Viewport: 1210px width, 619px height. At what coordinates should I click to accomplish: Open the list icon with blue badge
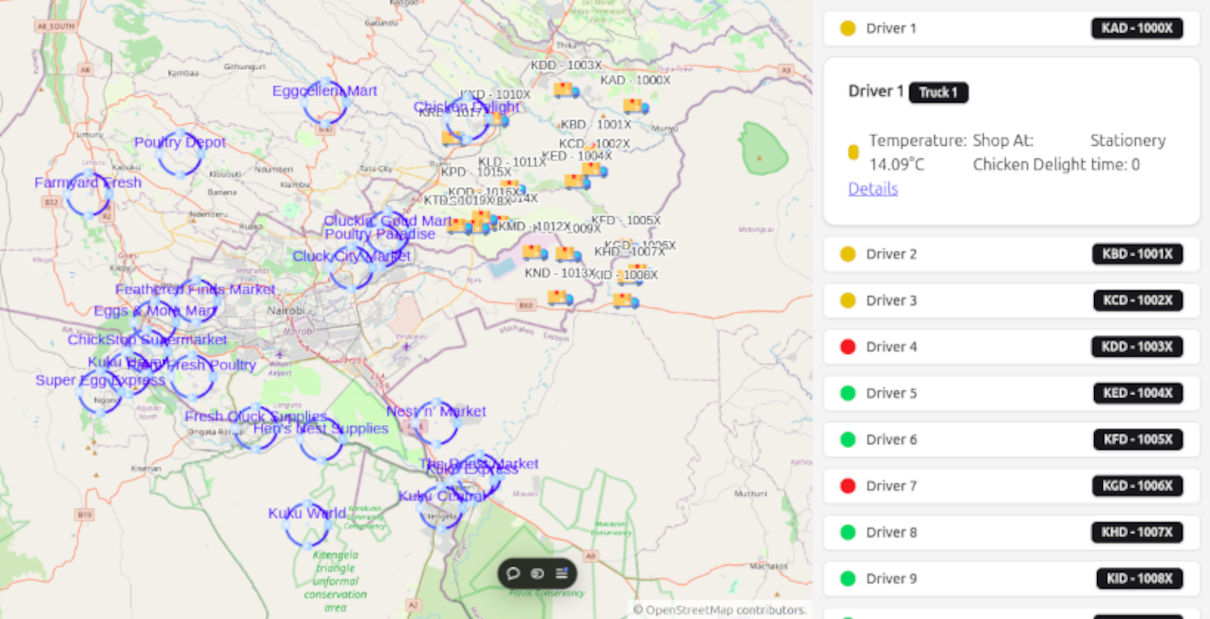click(x=561, y=572)
